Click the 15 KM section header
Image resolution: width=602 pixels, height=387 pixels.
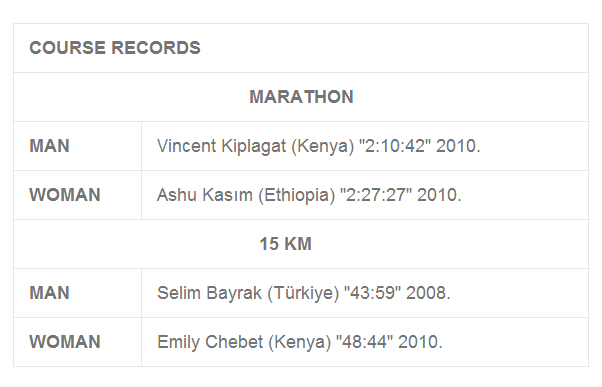286,244
